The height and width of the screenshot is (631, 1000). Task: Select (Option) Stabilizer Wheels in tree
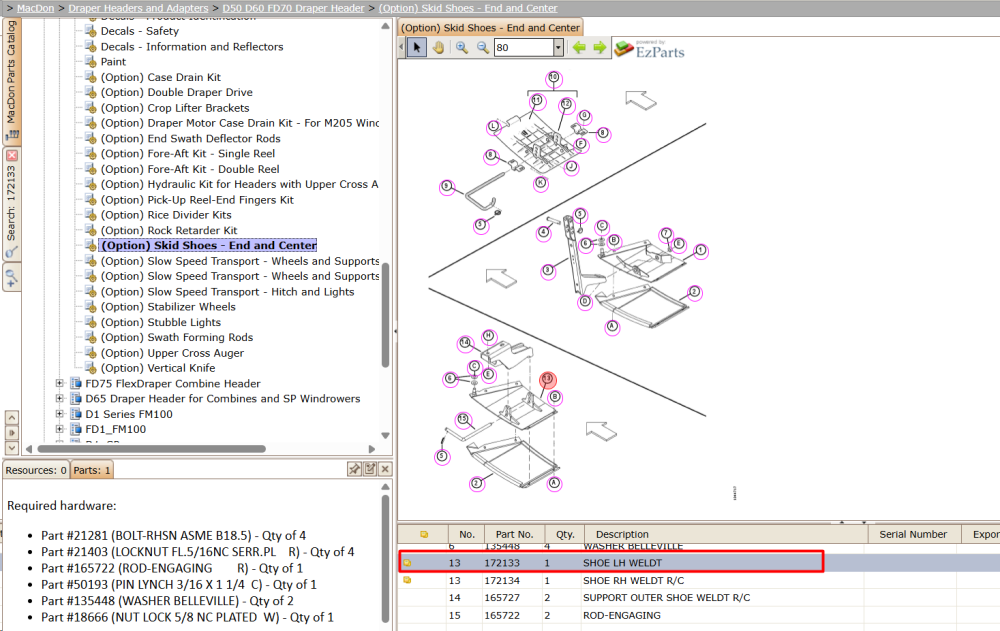pyautogui.click(x=168, y=307)
